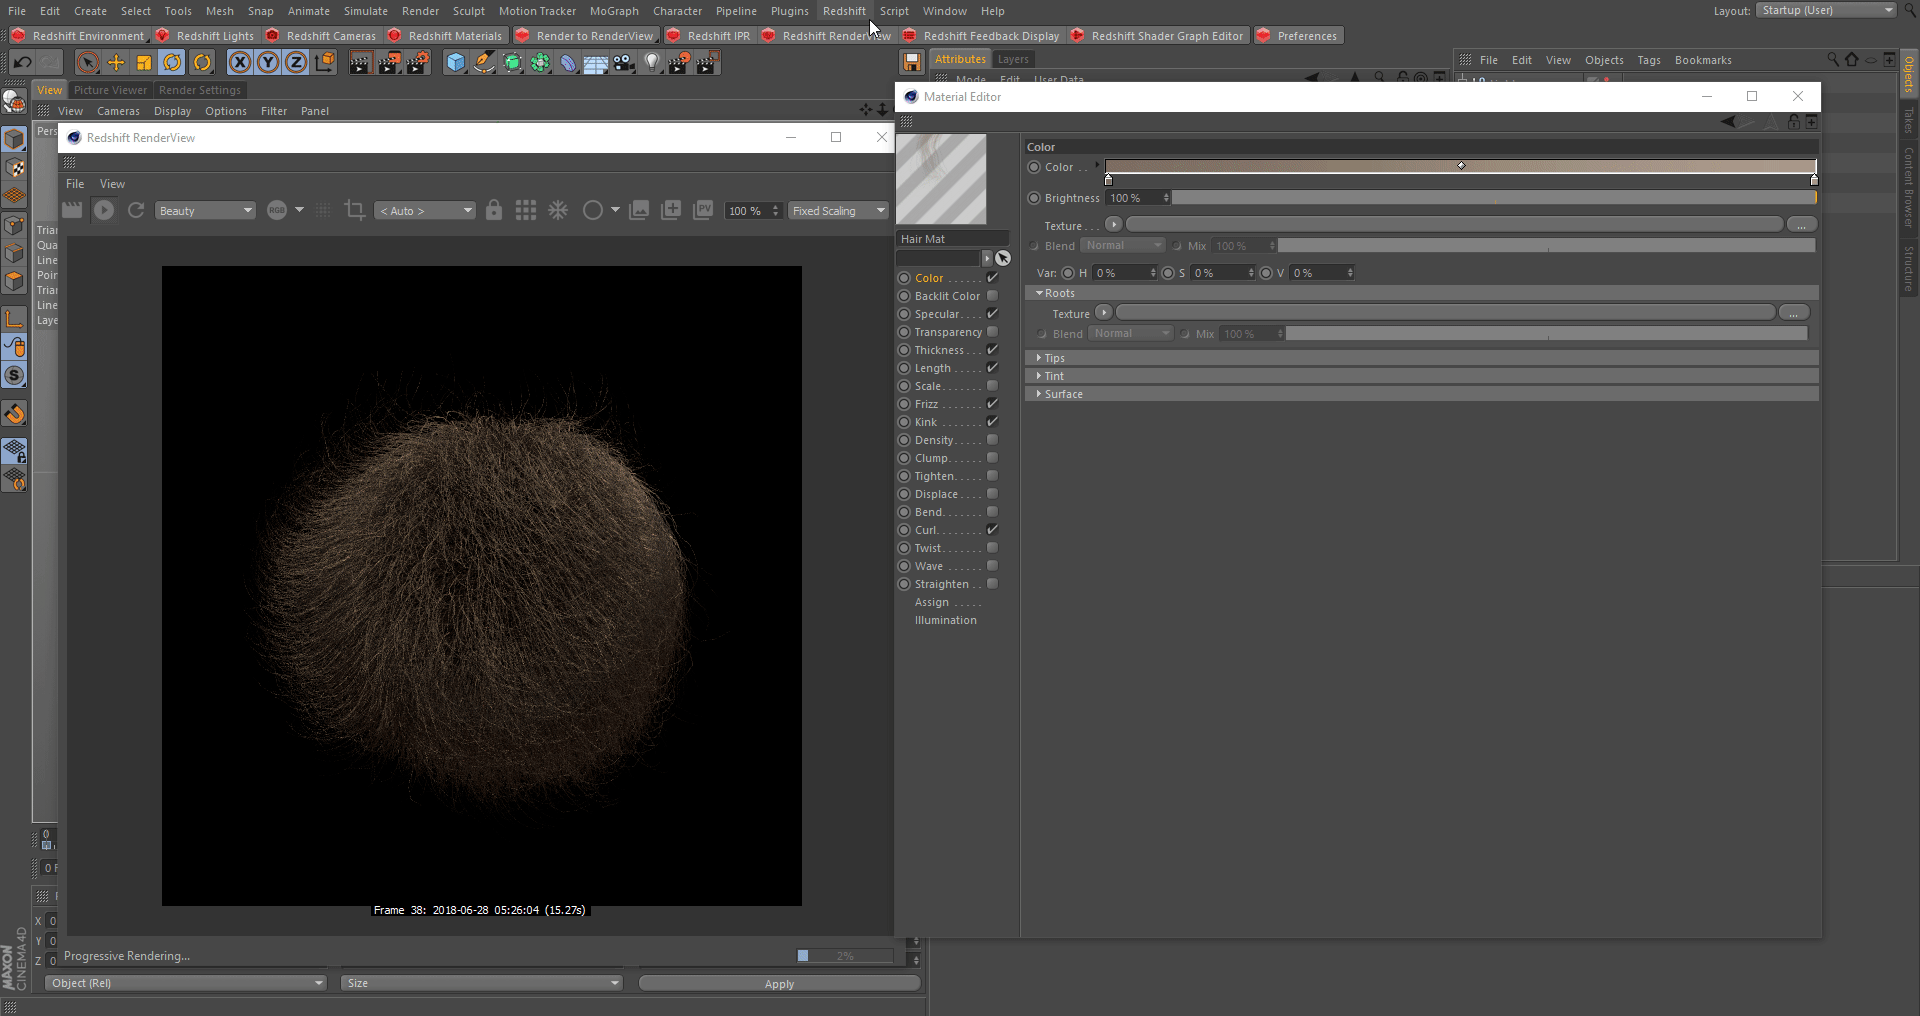The height and width of the screenshot is (1016, 1920).
Task: Click the crop region icon in RenderView
Action: [x=354, y=210]
